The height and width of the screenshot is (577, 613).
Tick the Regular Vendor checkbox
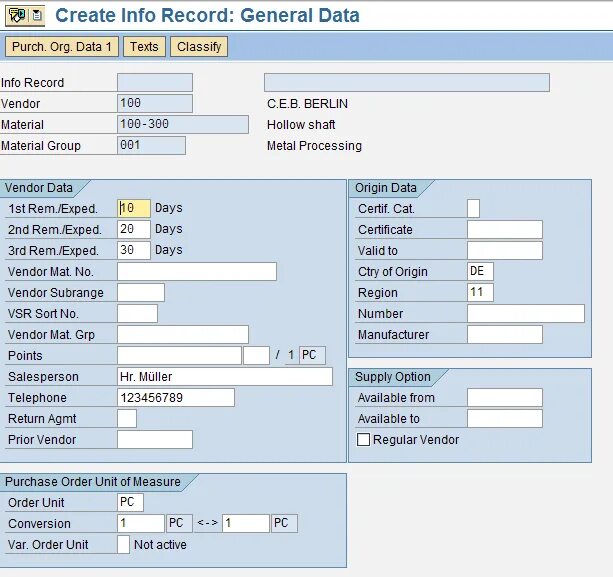(363, 439)
